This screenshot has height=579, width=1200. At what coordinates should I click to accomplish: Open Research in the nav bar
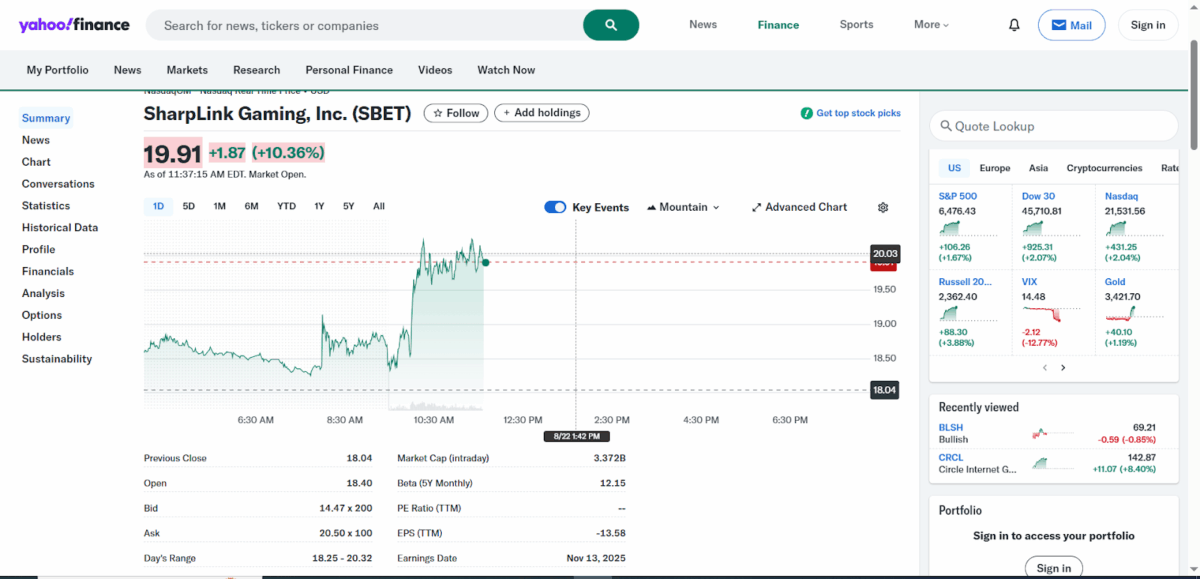257,70
